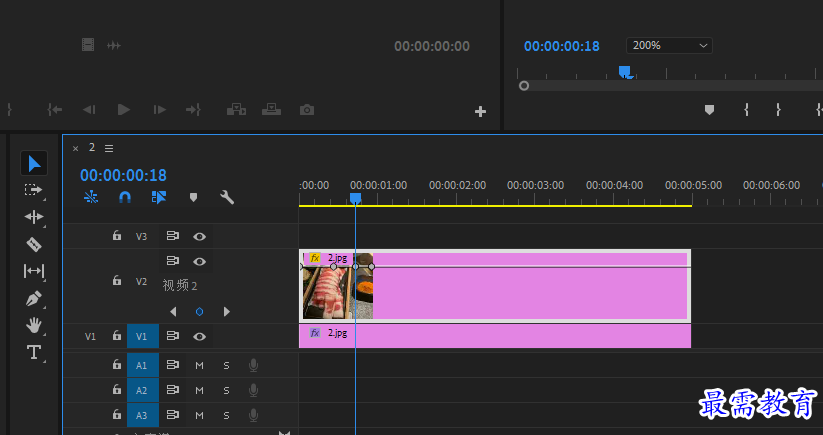This screenshot has width=823, height=435.
Task: Open fx badge on V1 clip
Action: (314, 333)
